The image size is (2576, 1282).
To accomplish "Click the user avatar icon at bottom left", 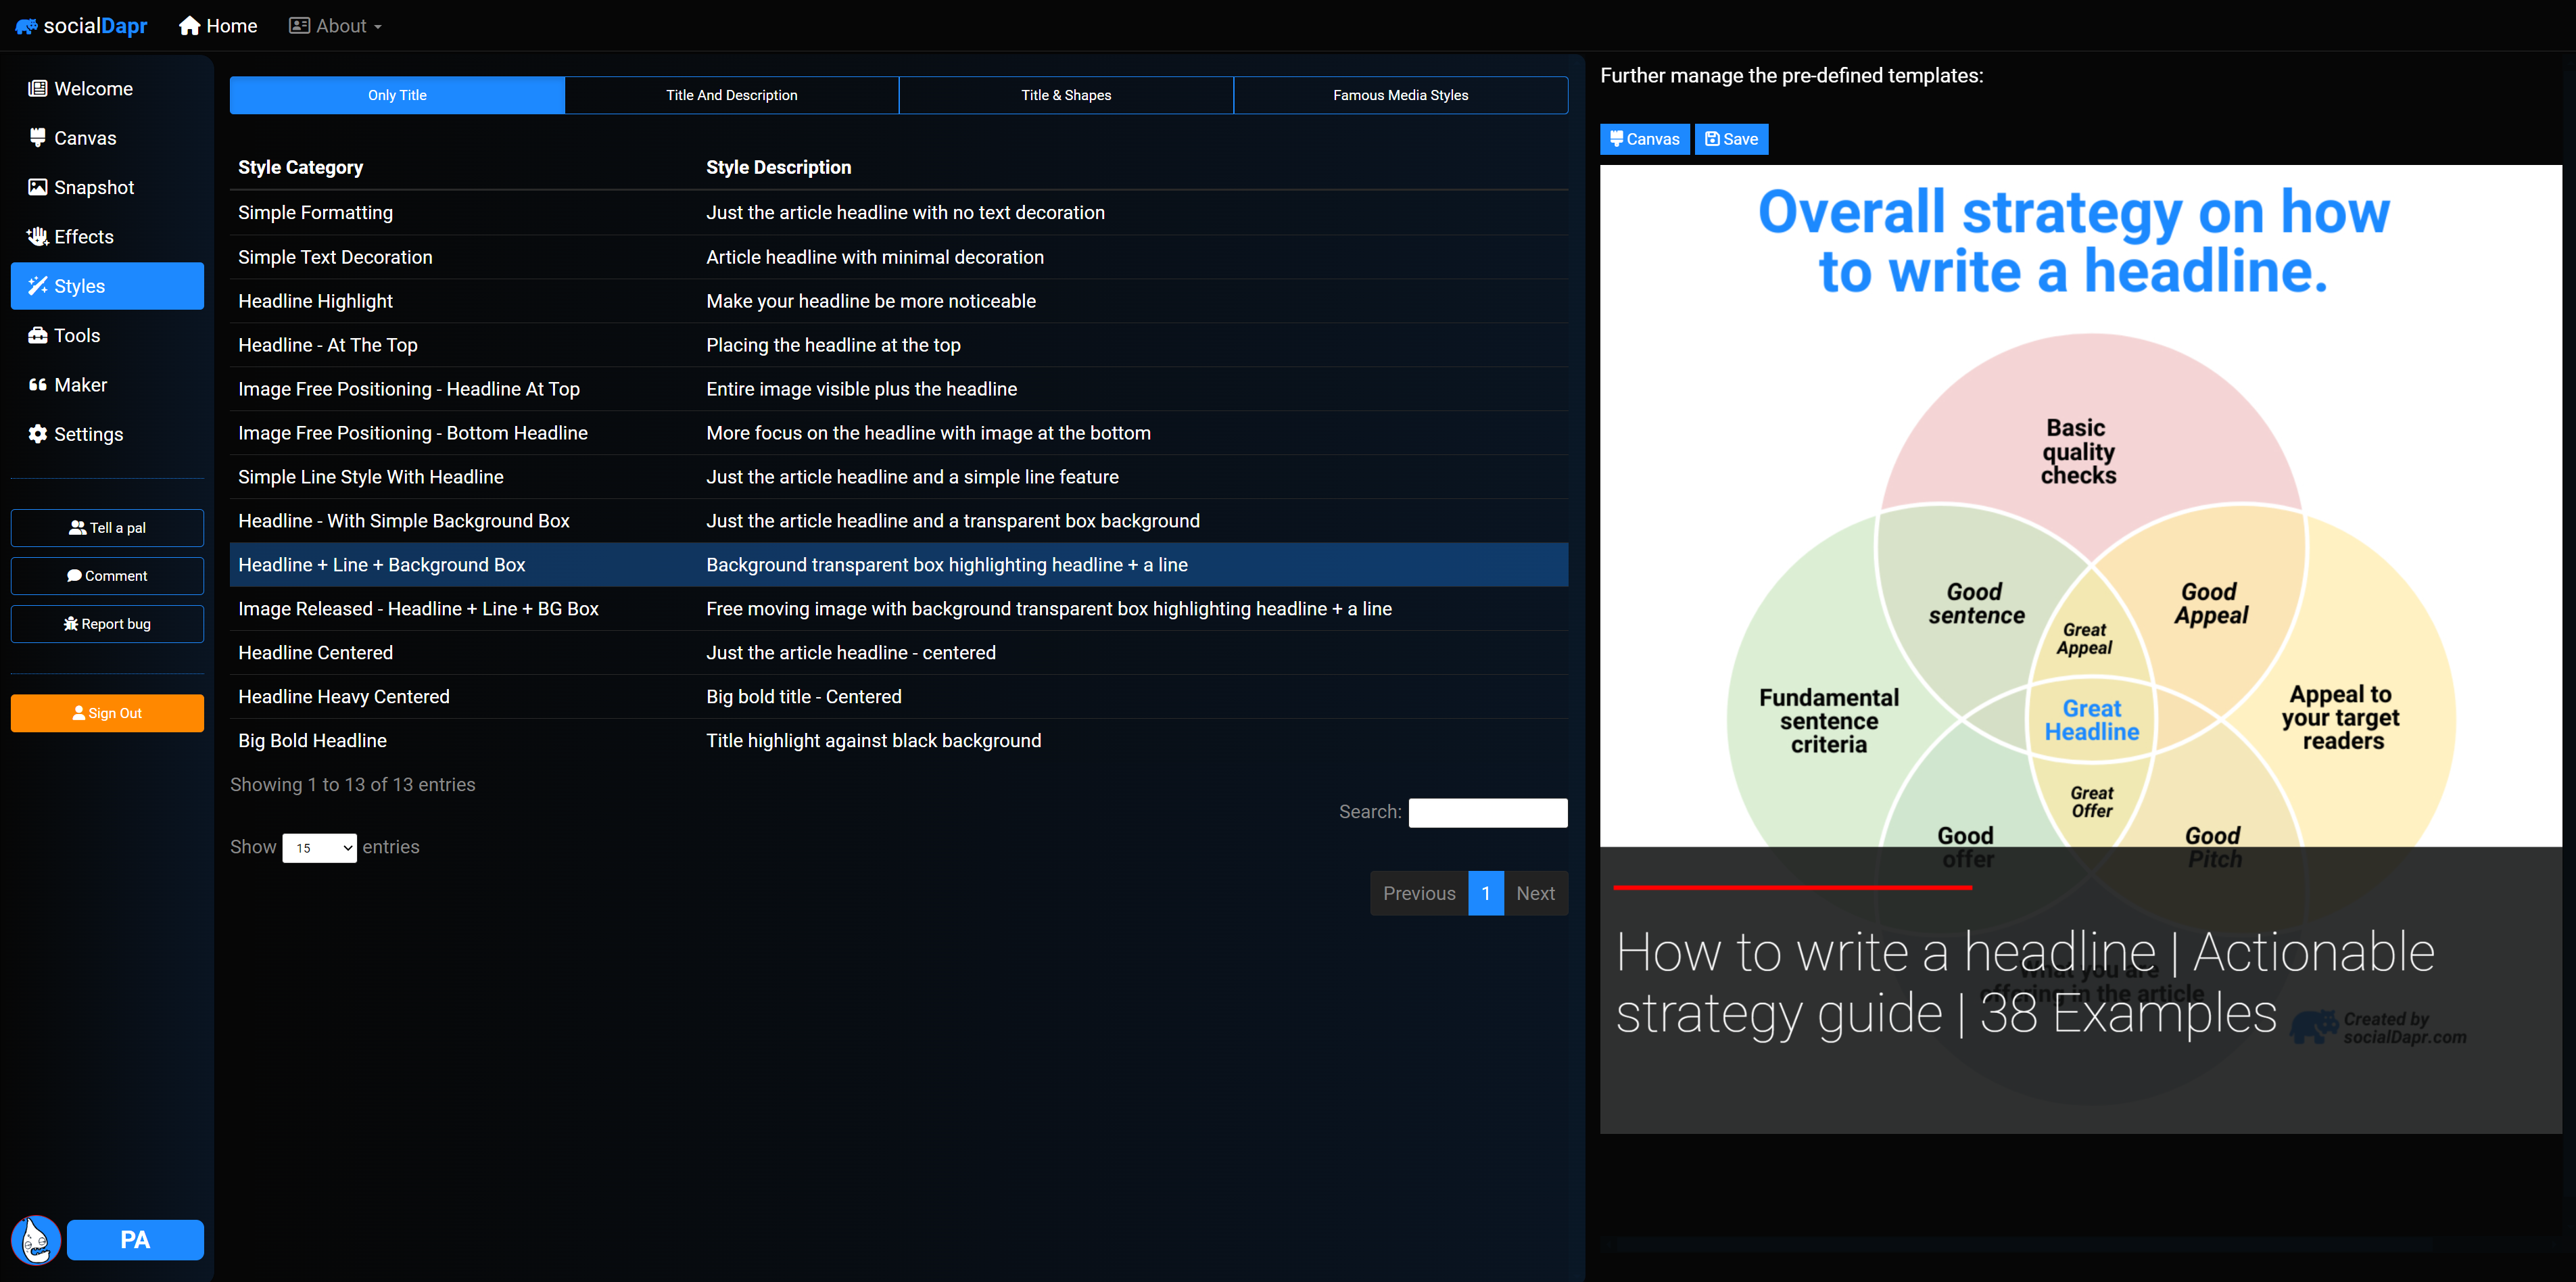I will (x=36, y=1240).
